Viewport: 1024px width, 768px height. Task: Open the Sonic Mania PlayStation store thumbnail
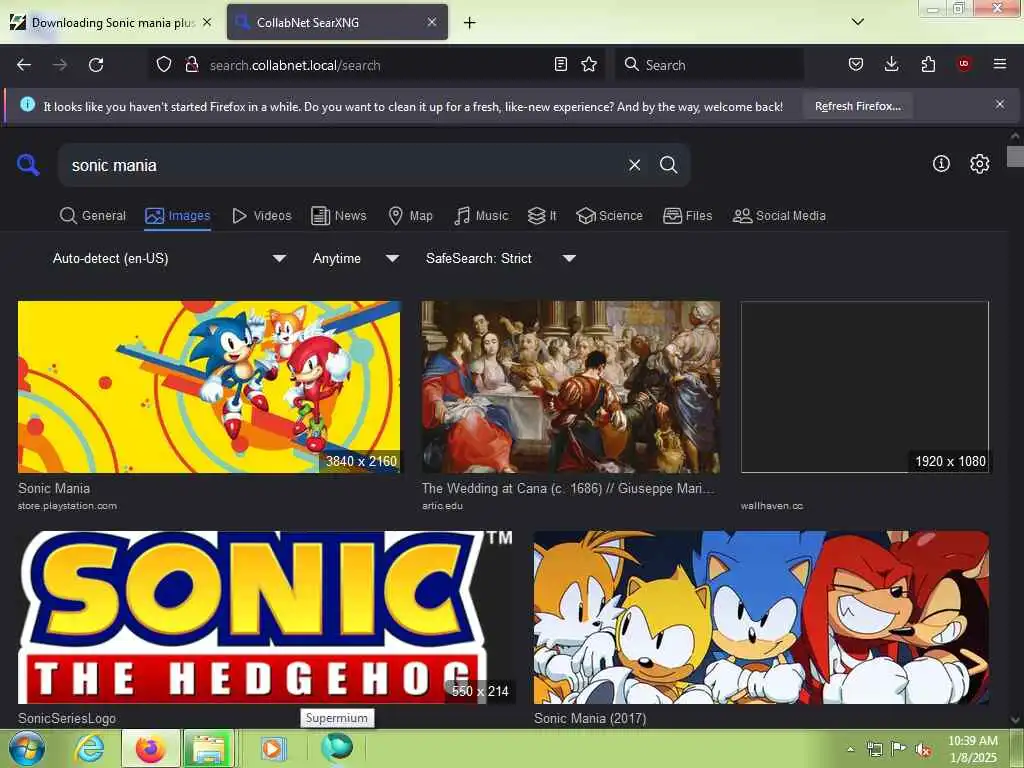[209, 387]
